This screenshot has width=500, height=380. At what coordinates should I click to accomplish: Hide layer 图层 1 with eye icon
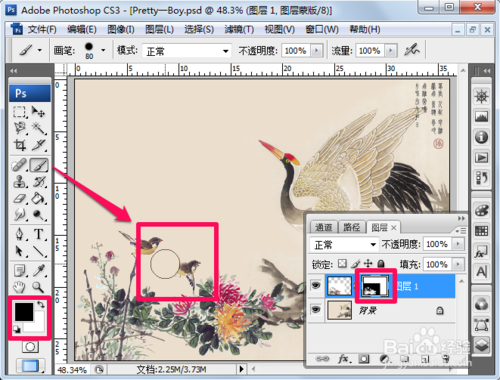pos(316,285)
